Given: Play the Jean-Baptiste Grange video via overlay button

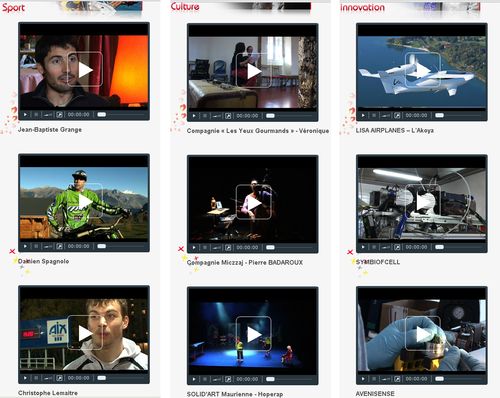Looking at the screenshot, I should [x=85, y=69].
